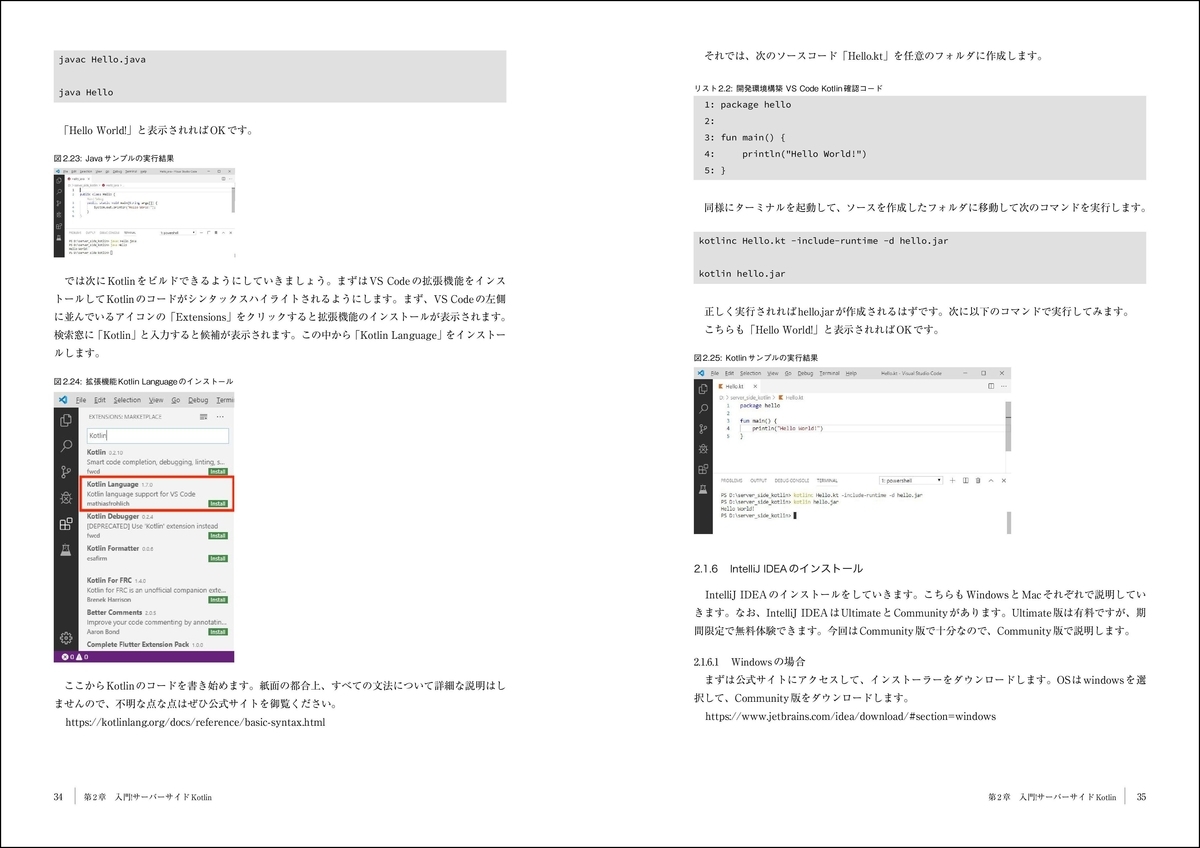The height and width of the screenshot is (848, 1200).
Task: Click println line in Figure 2.25 editor
Action: (788, 428)
